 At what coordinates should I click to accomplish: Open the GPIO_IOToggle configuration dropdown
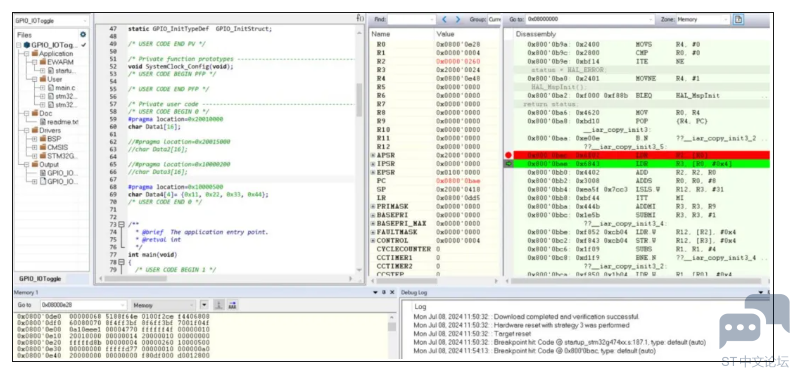[x=51, y=21]
